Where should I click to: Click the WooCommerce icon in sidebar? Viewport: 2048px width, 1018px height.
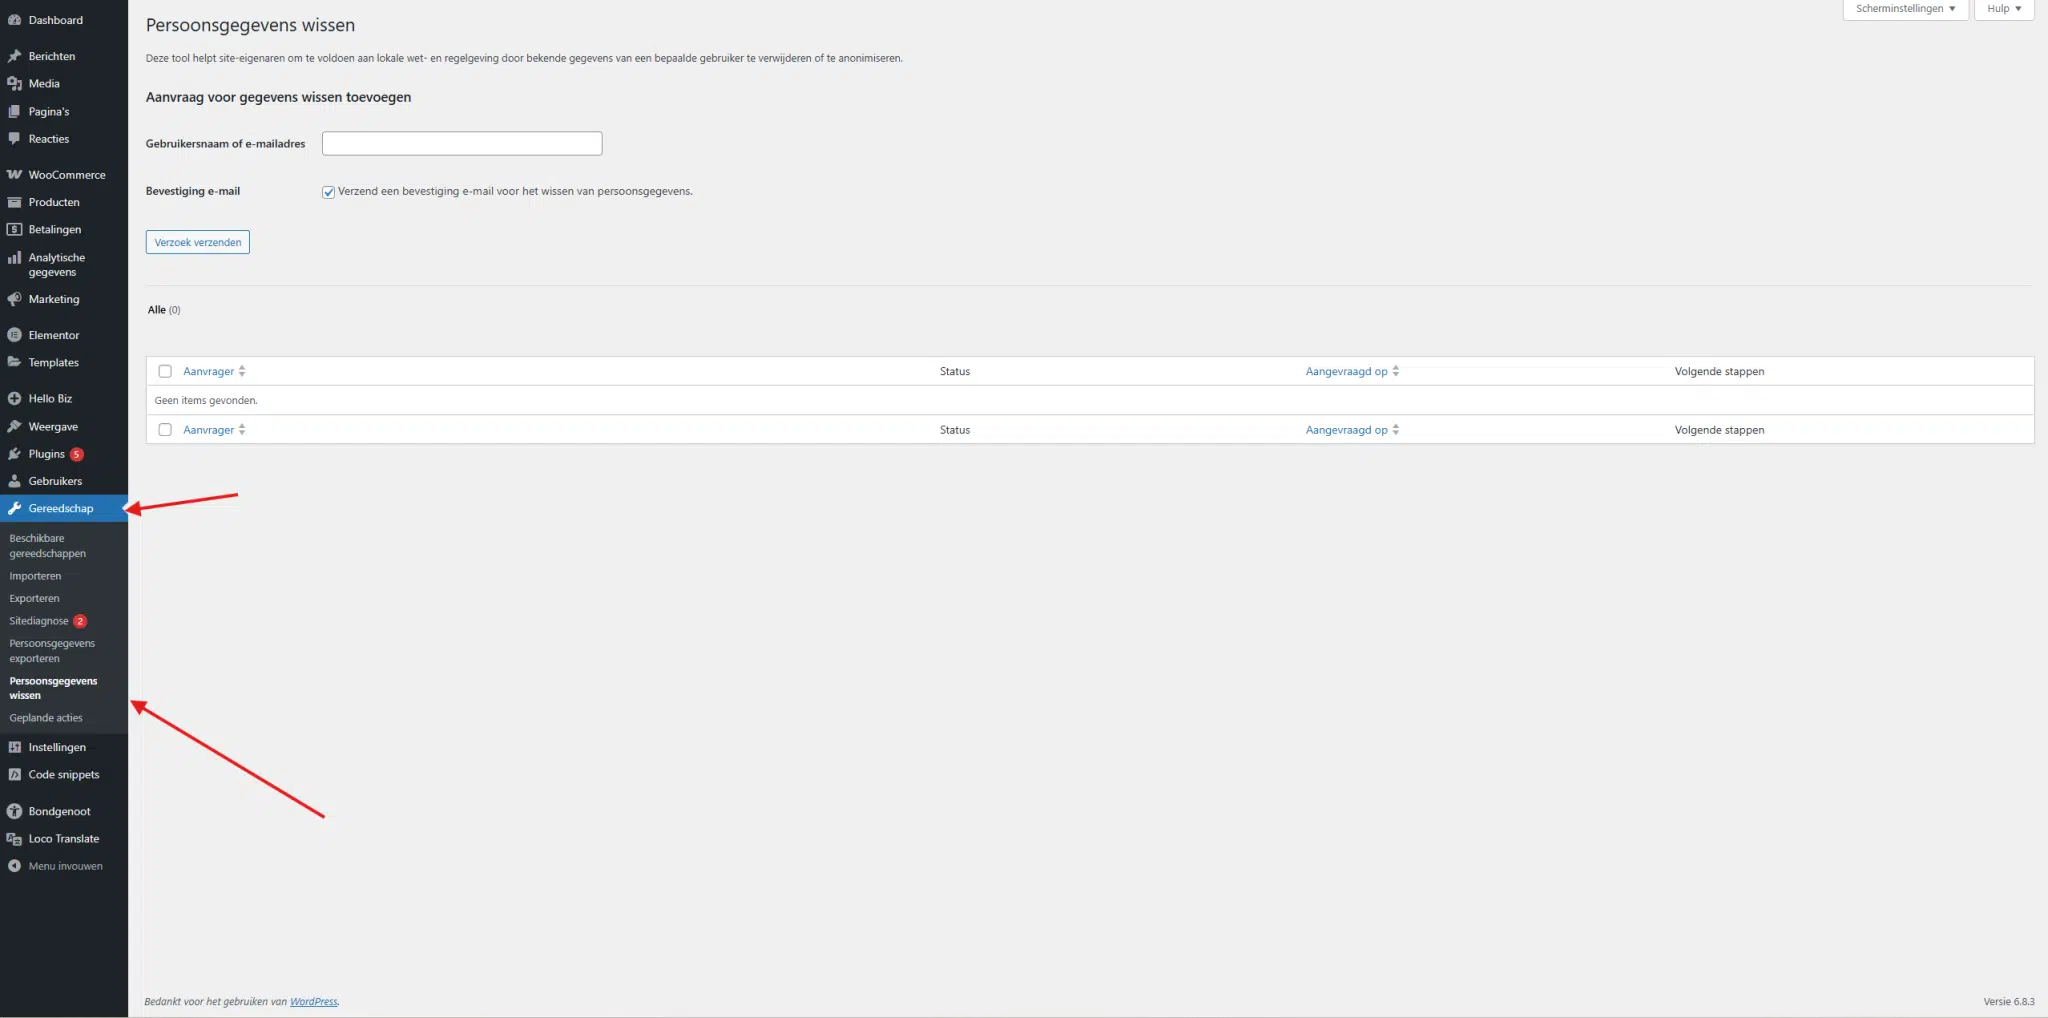click(x=14, y=175)
